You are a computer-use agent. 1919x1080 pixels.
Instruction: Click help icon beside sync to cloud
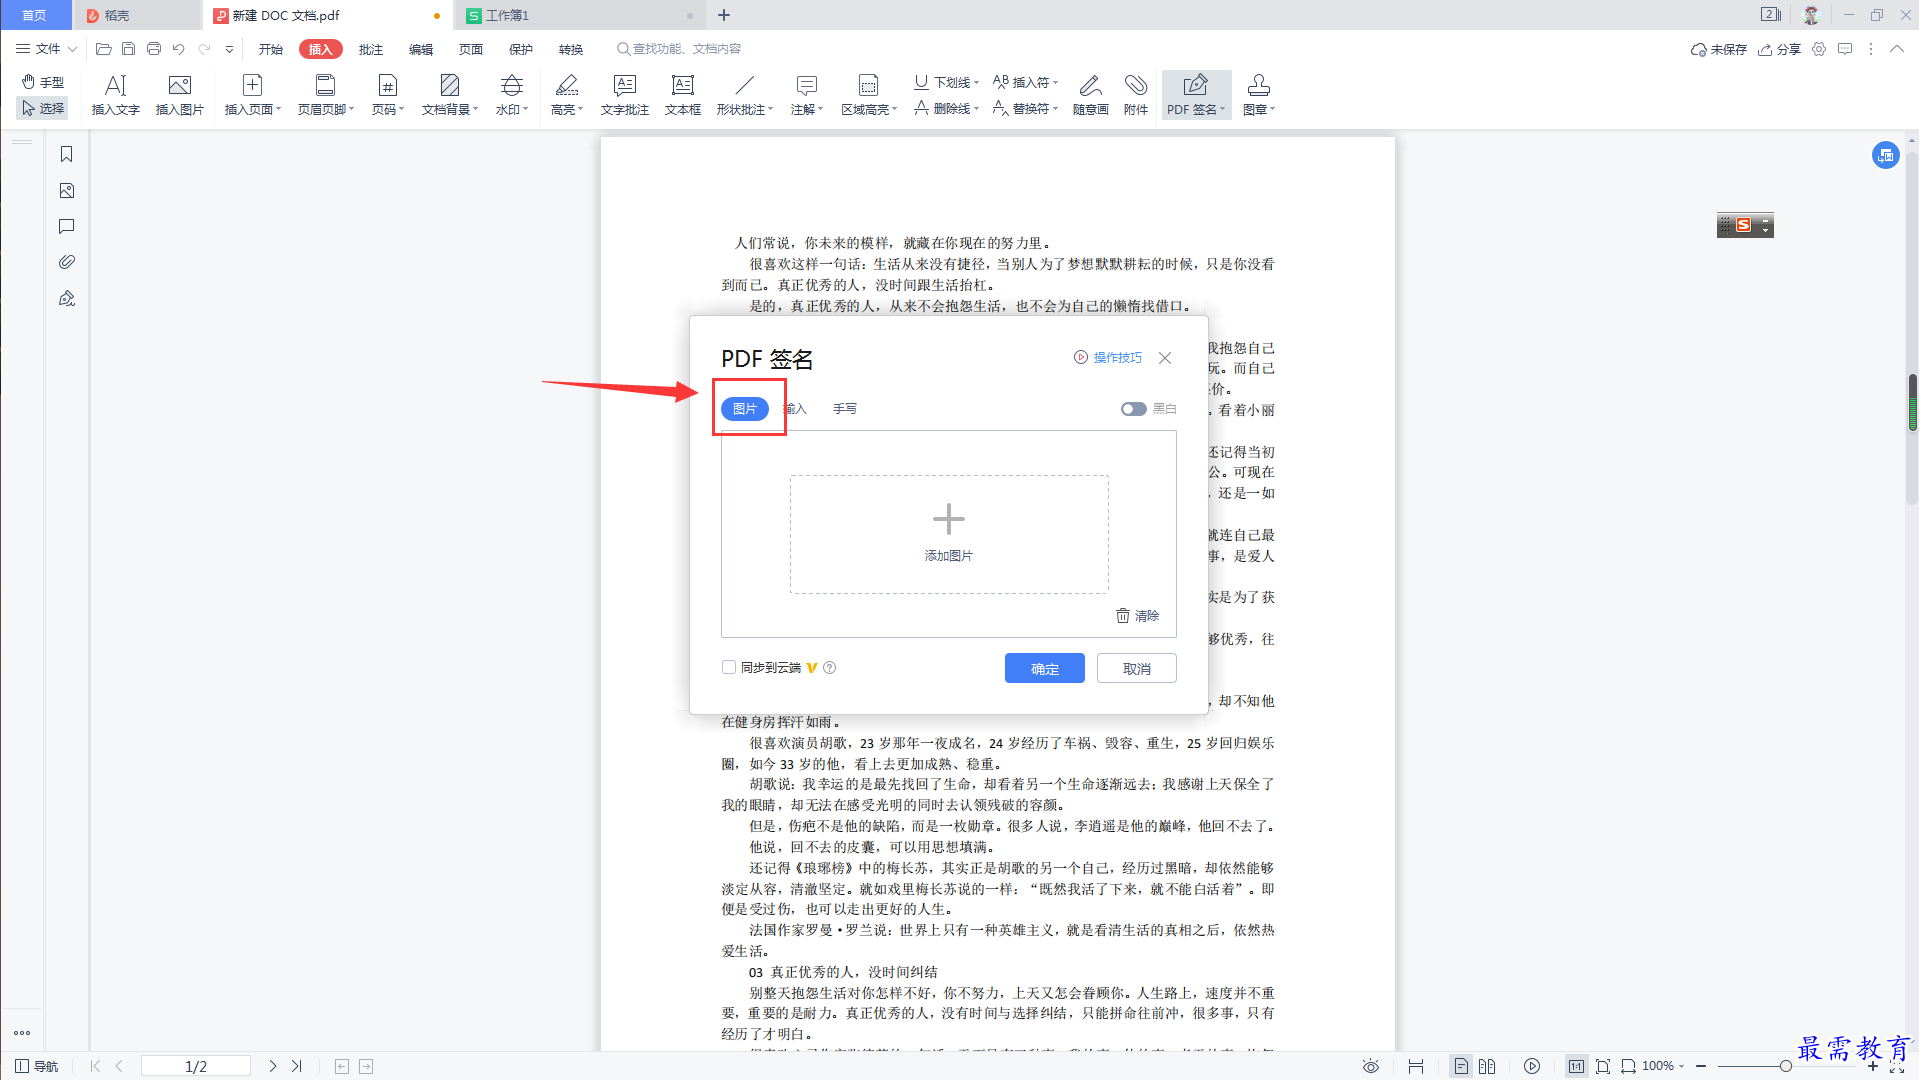pos(829,668)
